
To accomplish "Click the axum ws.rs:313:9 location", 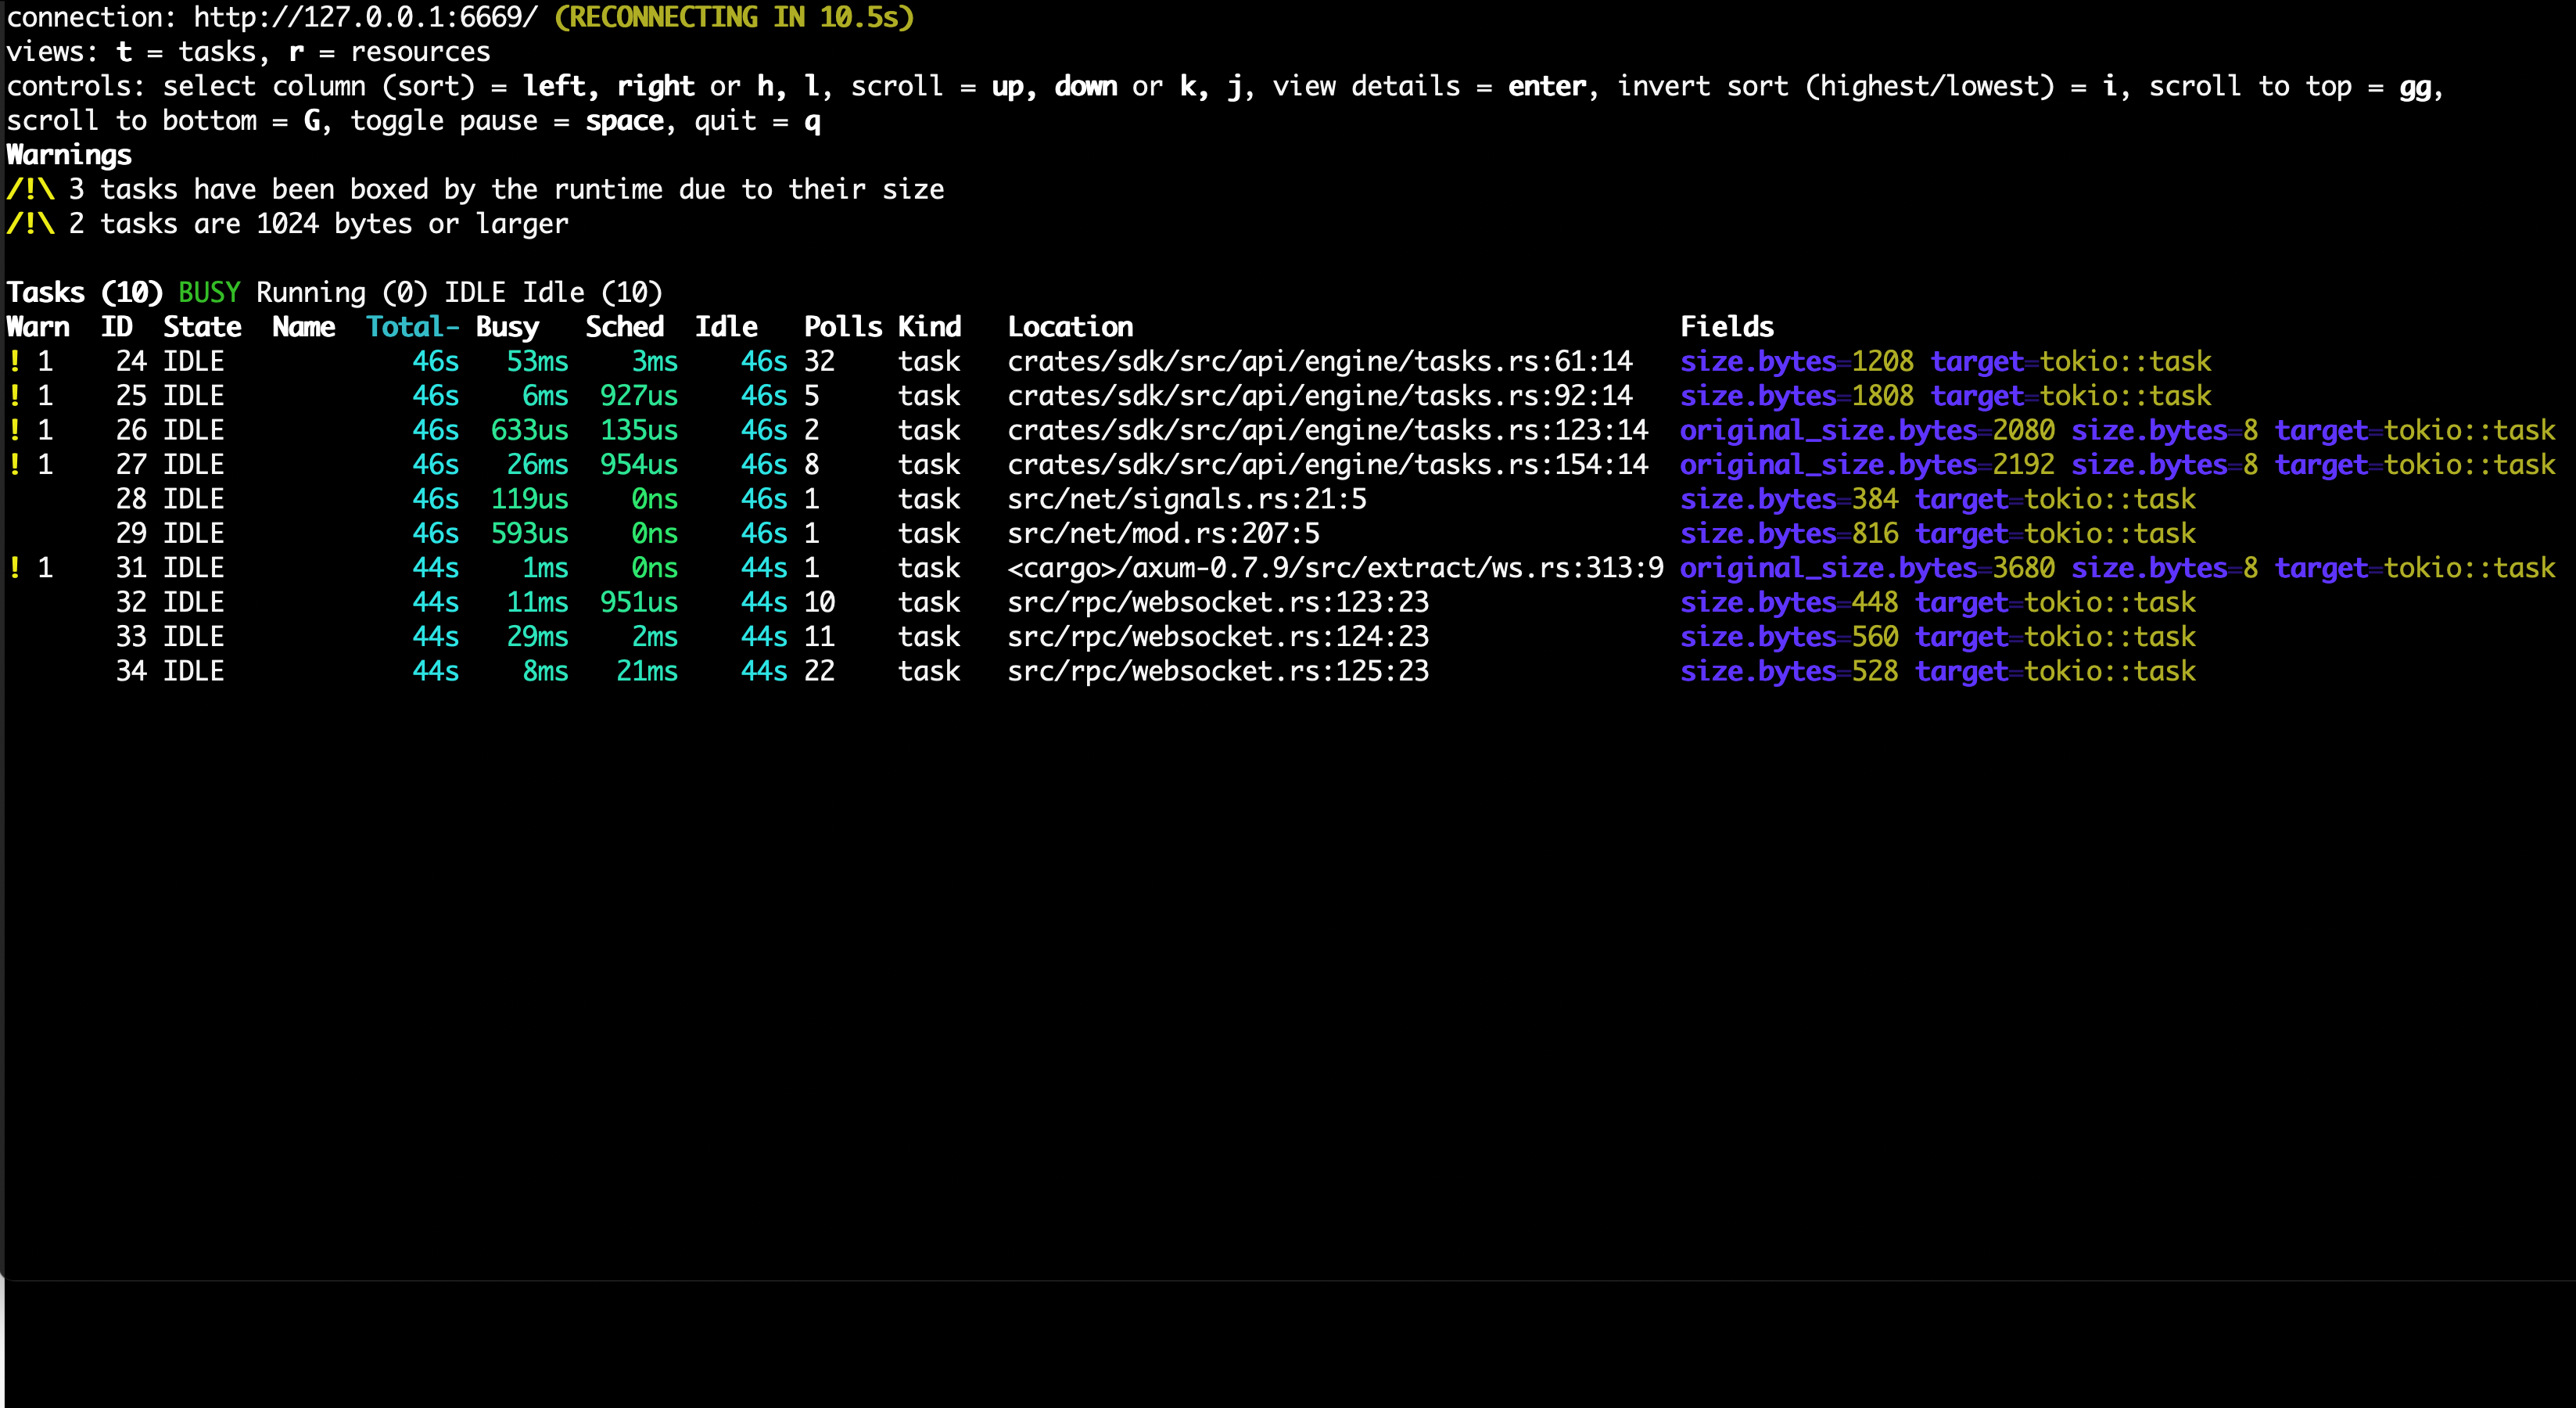I will 1335,568.
